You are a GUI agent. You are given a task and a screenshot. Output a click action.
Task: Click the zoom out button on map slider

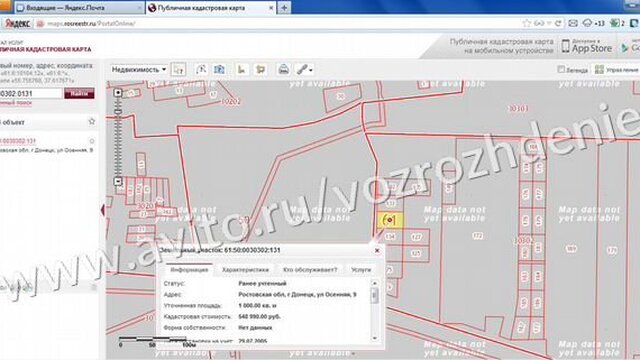118,181
